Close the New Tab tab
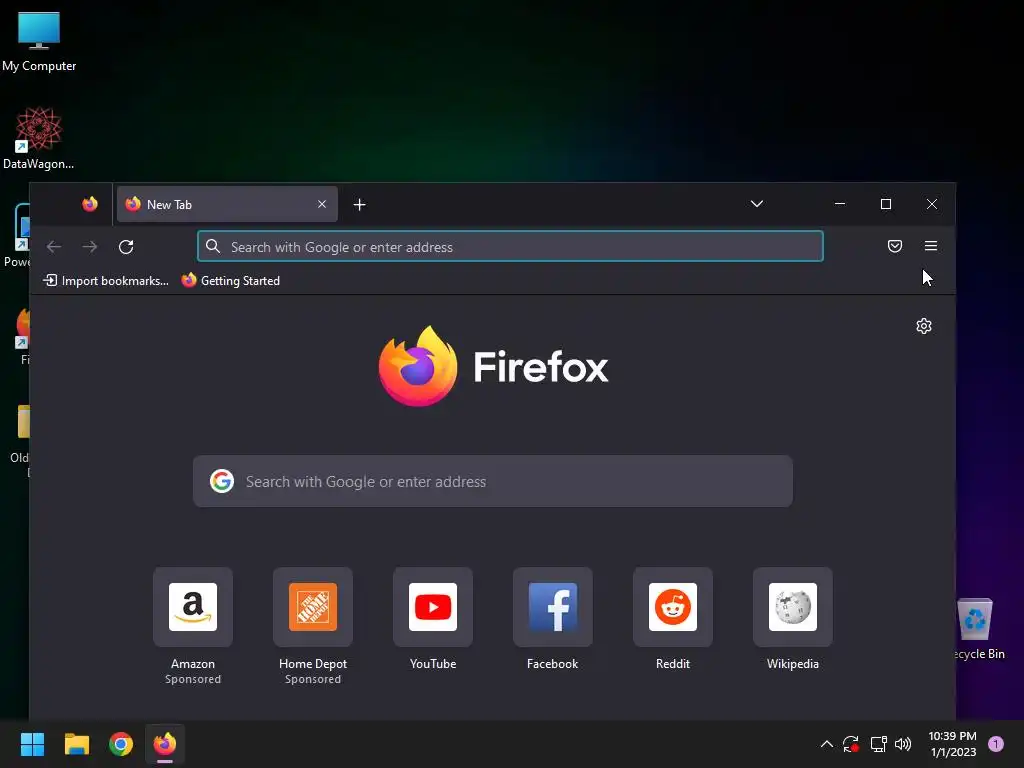This screenshot has width=1024, height=768. click(x=322, y=204)
